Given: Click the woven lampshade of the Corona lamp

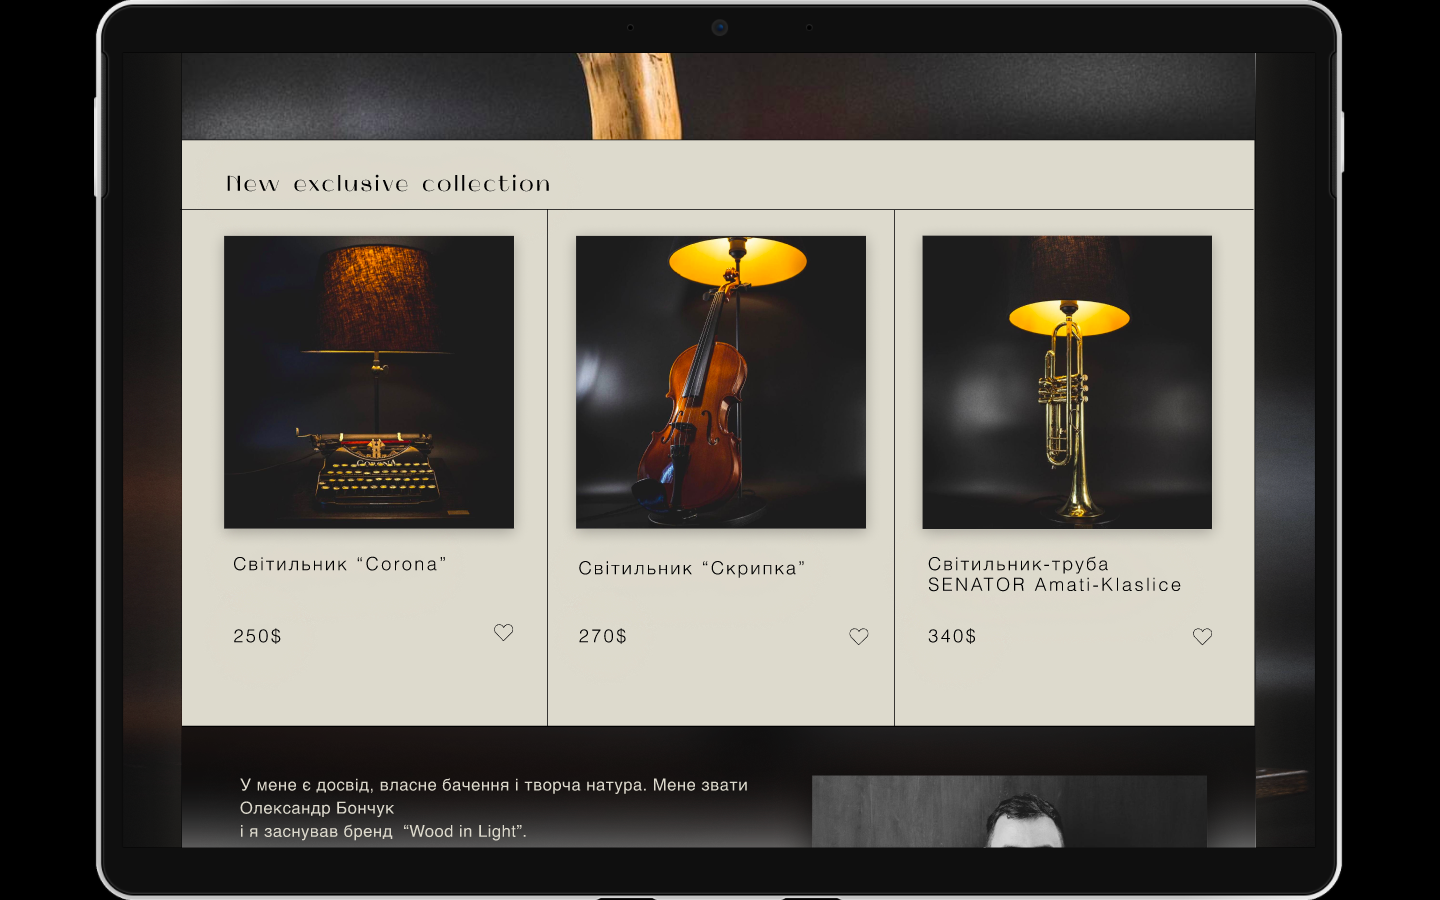Looking at the screenshot, I should pos(377,299).
